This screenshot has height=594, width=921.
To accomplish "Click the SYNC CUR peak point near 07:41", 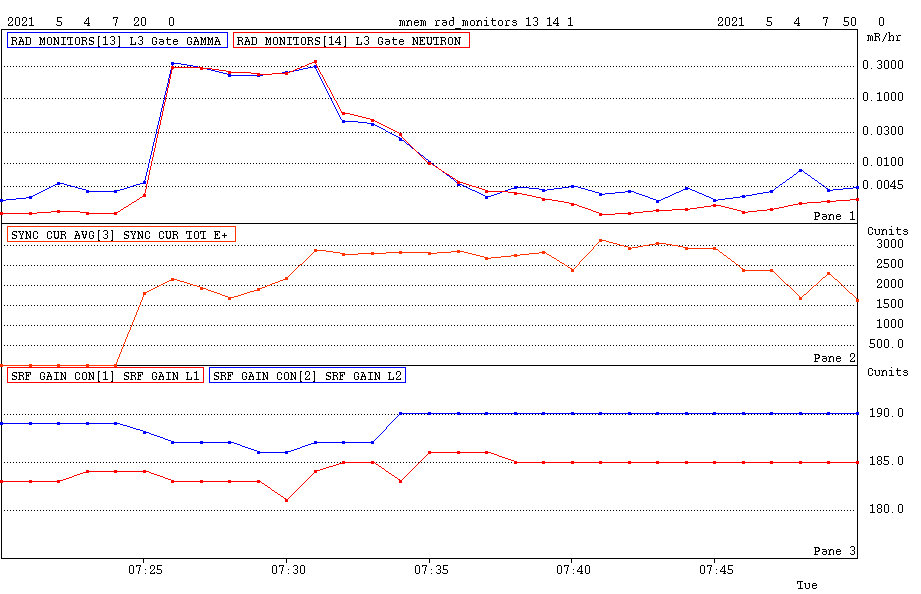I will (601, 240).
